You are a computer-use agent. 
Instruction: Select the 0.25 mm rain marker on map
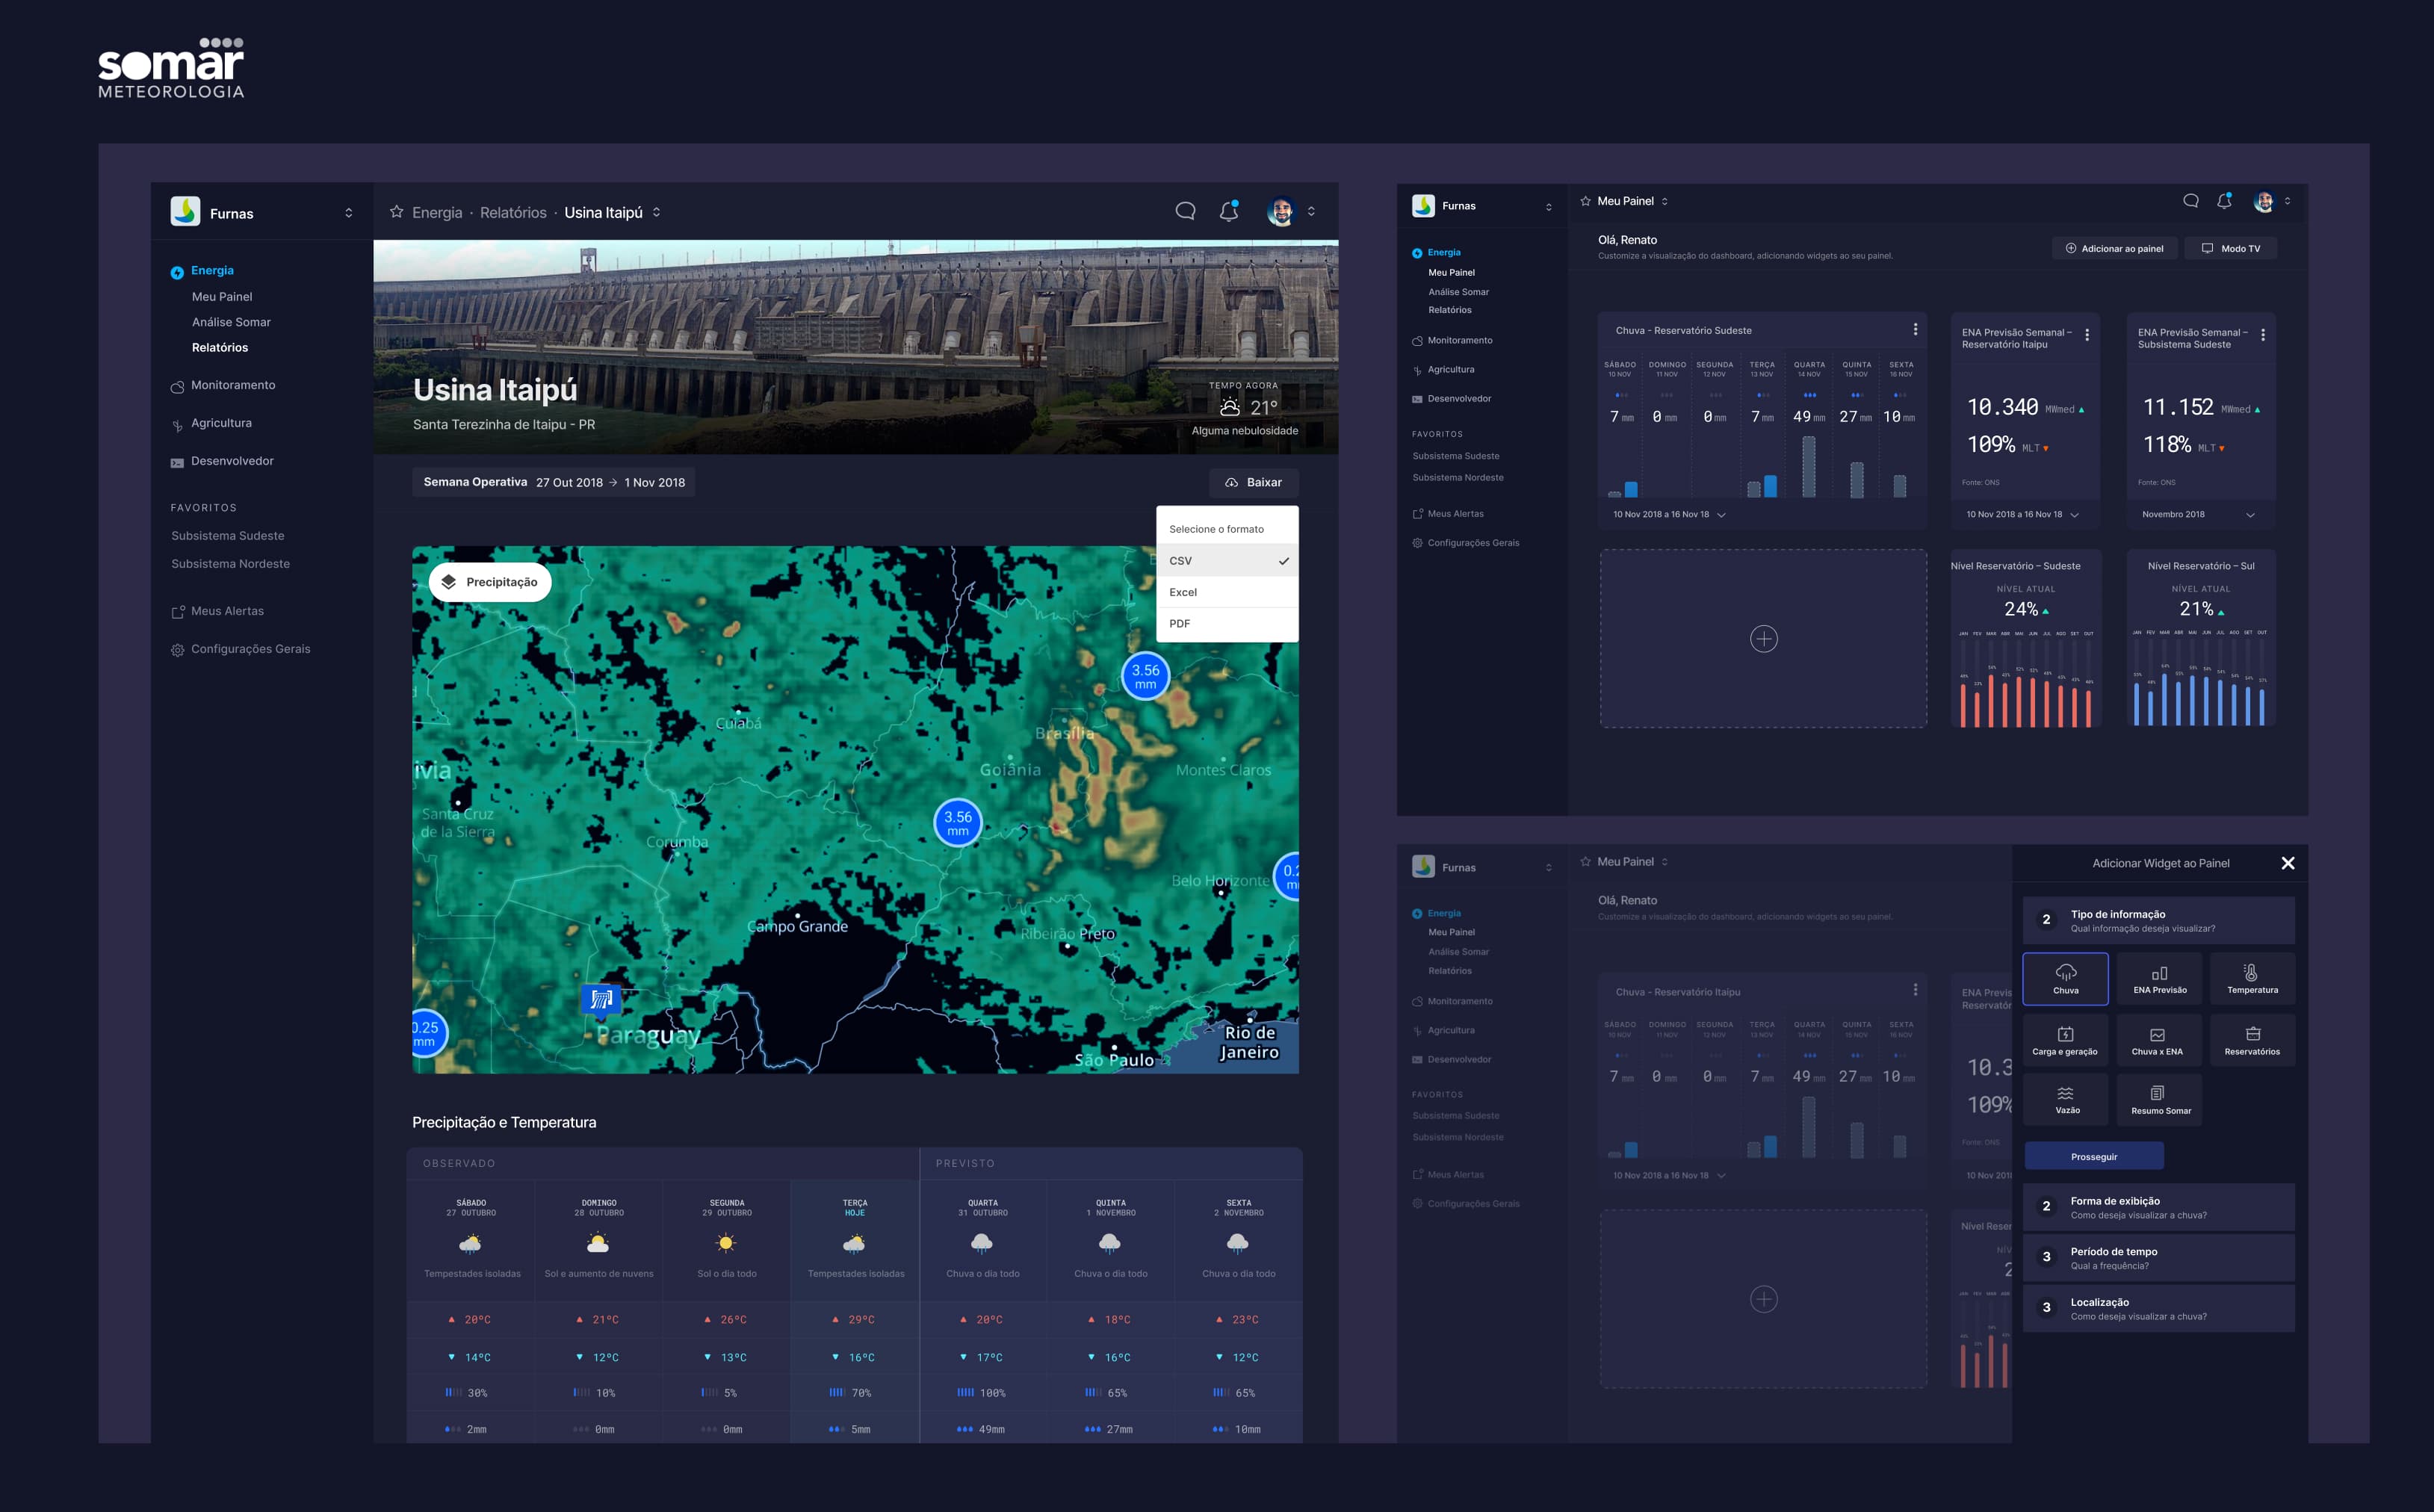(x=428, y=1034)
